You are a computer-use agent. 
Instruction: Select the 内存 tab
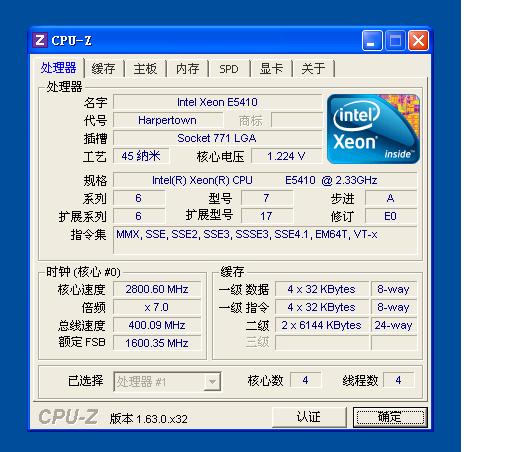[x=187, y=69]
